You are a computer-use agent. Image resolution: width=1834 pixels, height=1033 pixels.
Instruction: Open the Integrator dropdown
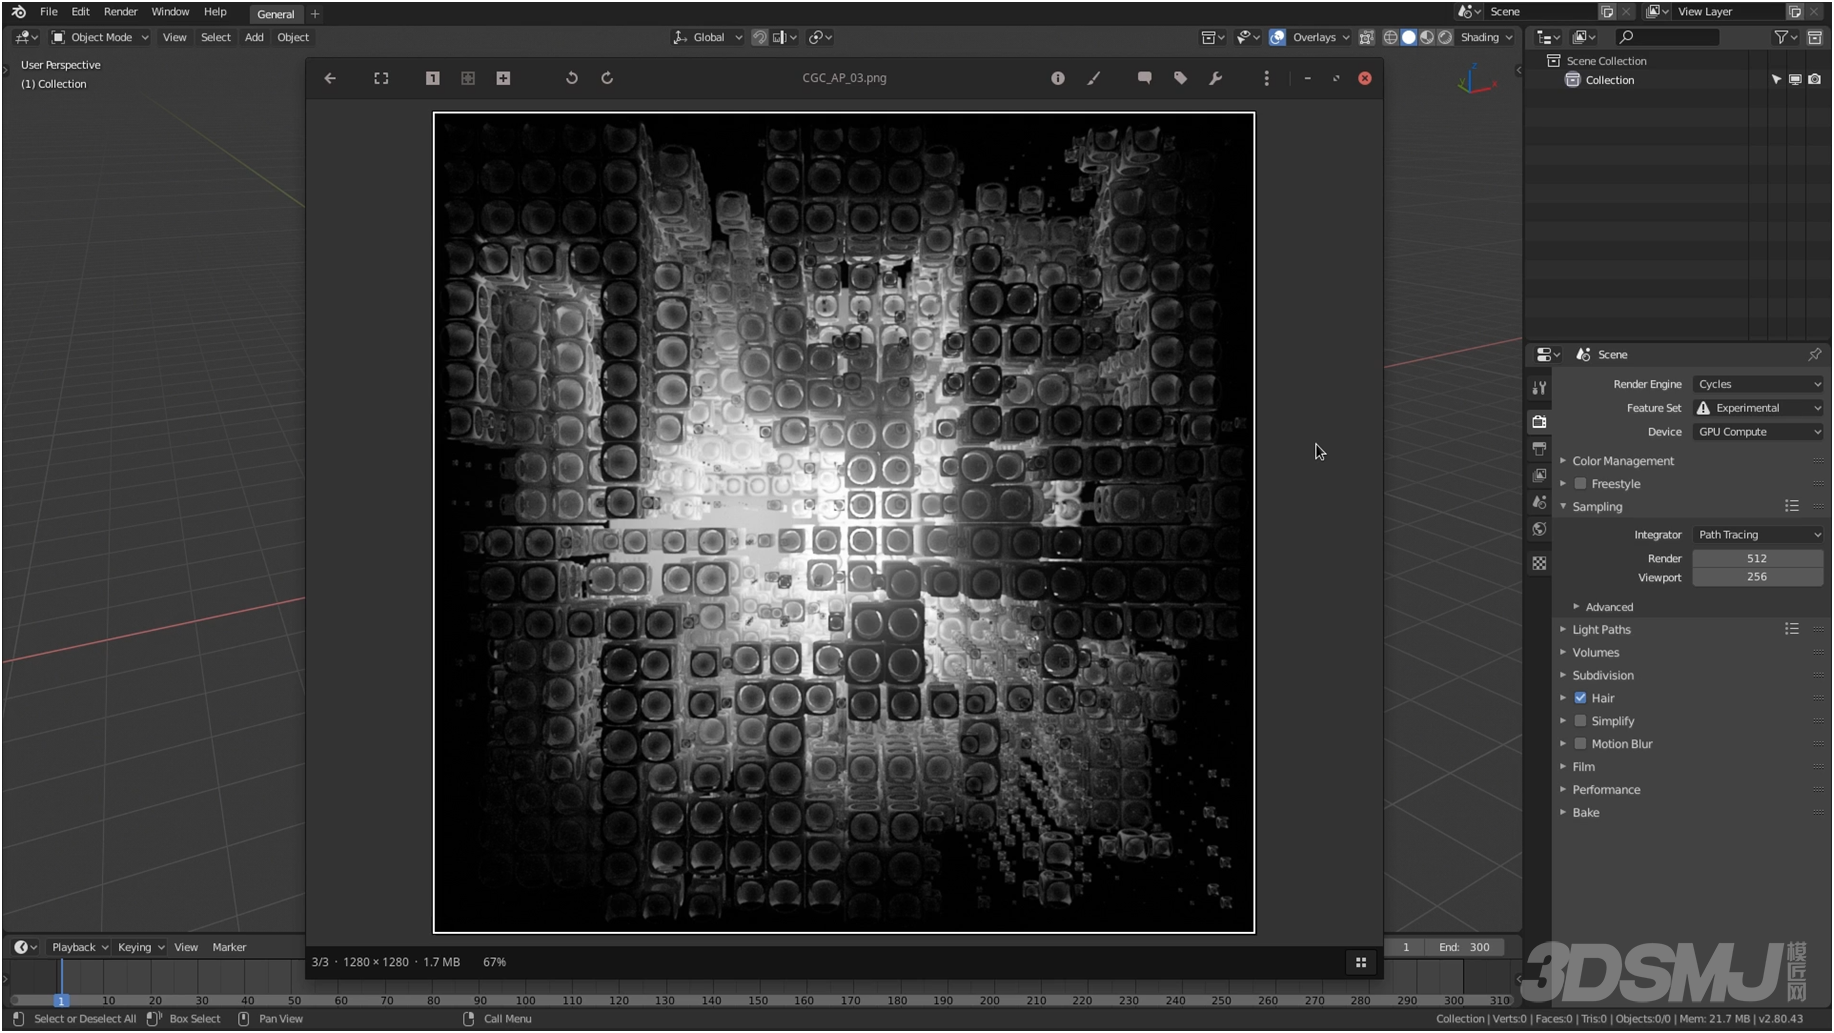coord(1758,535)
